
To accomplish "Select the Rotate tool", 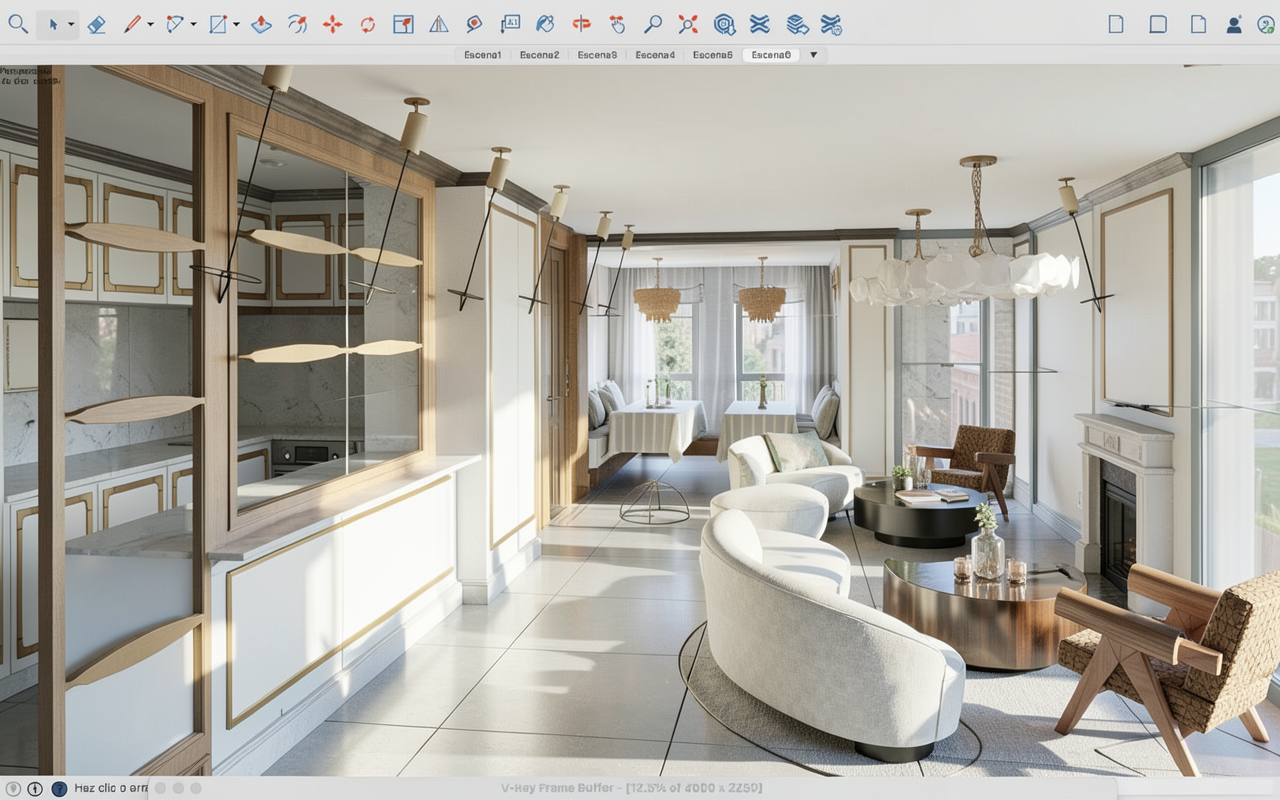I will [367, 24].
